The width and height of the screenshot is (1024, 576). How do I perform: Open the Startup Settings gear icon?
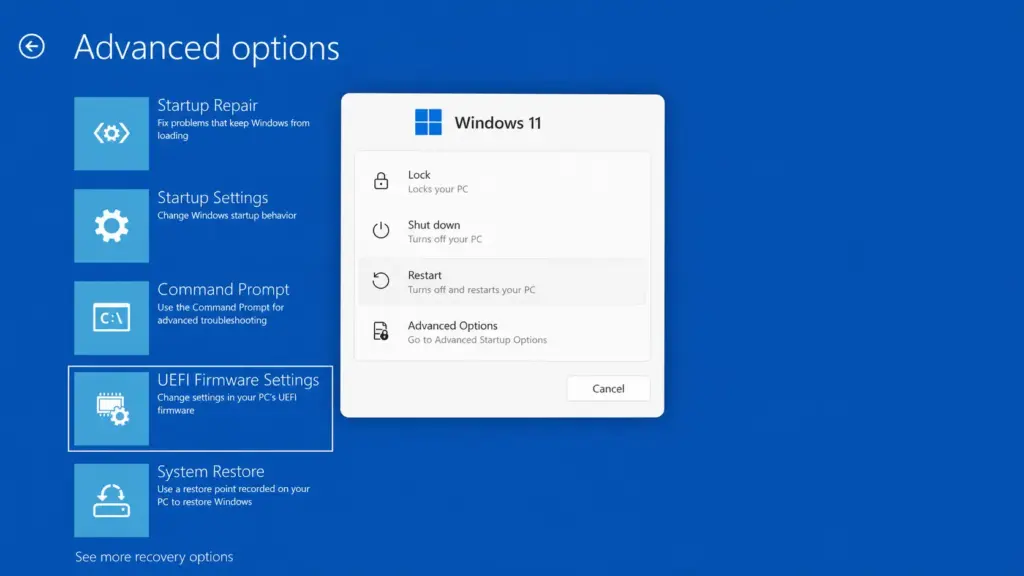tap(112, 226)
